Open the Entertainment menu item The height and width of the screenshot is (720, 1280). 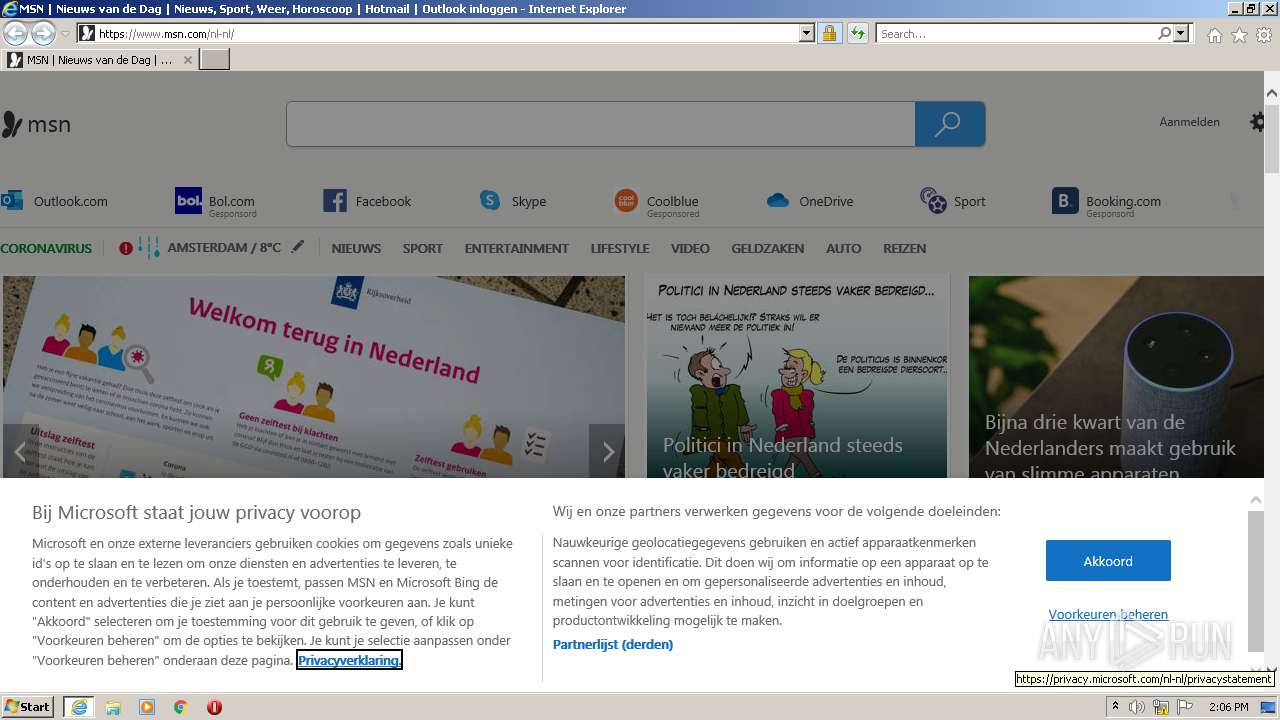[x=517, y=248]
